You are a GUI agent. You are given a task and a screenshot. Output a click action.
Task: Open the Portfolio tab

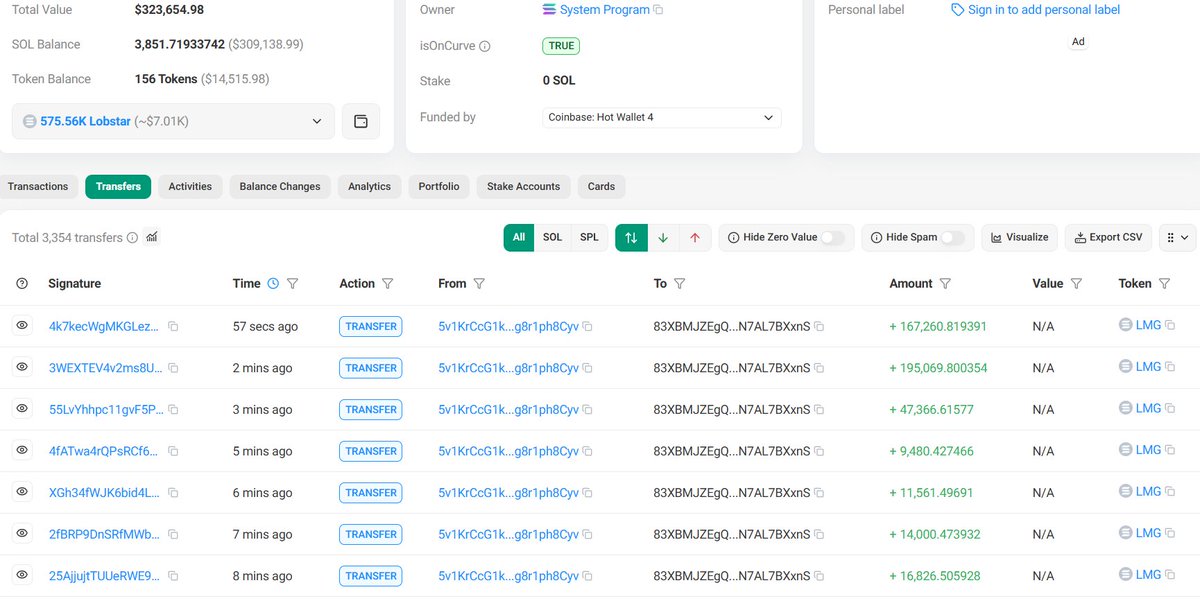click(x=439, y=186)
